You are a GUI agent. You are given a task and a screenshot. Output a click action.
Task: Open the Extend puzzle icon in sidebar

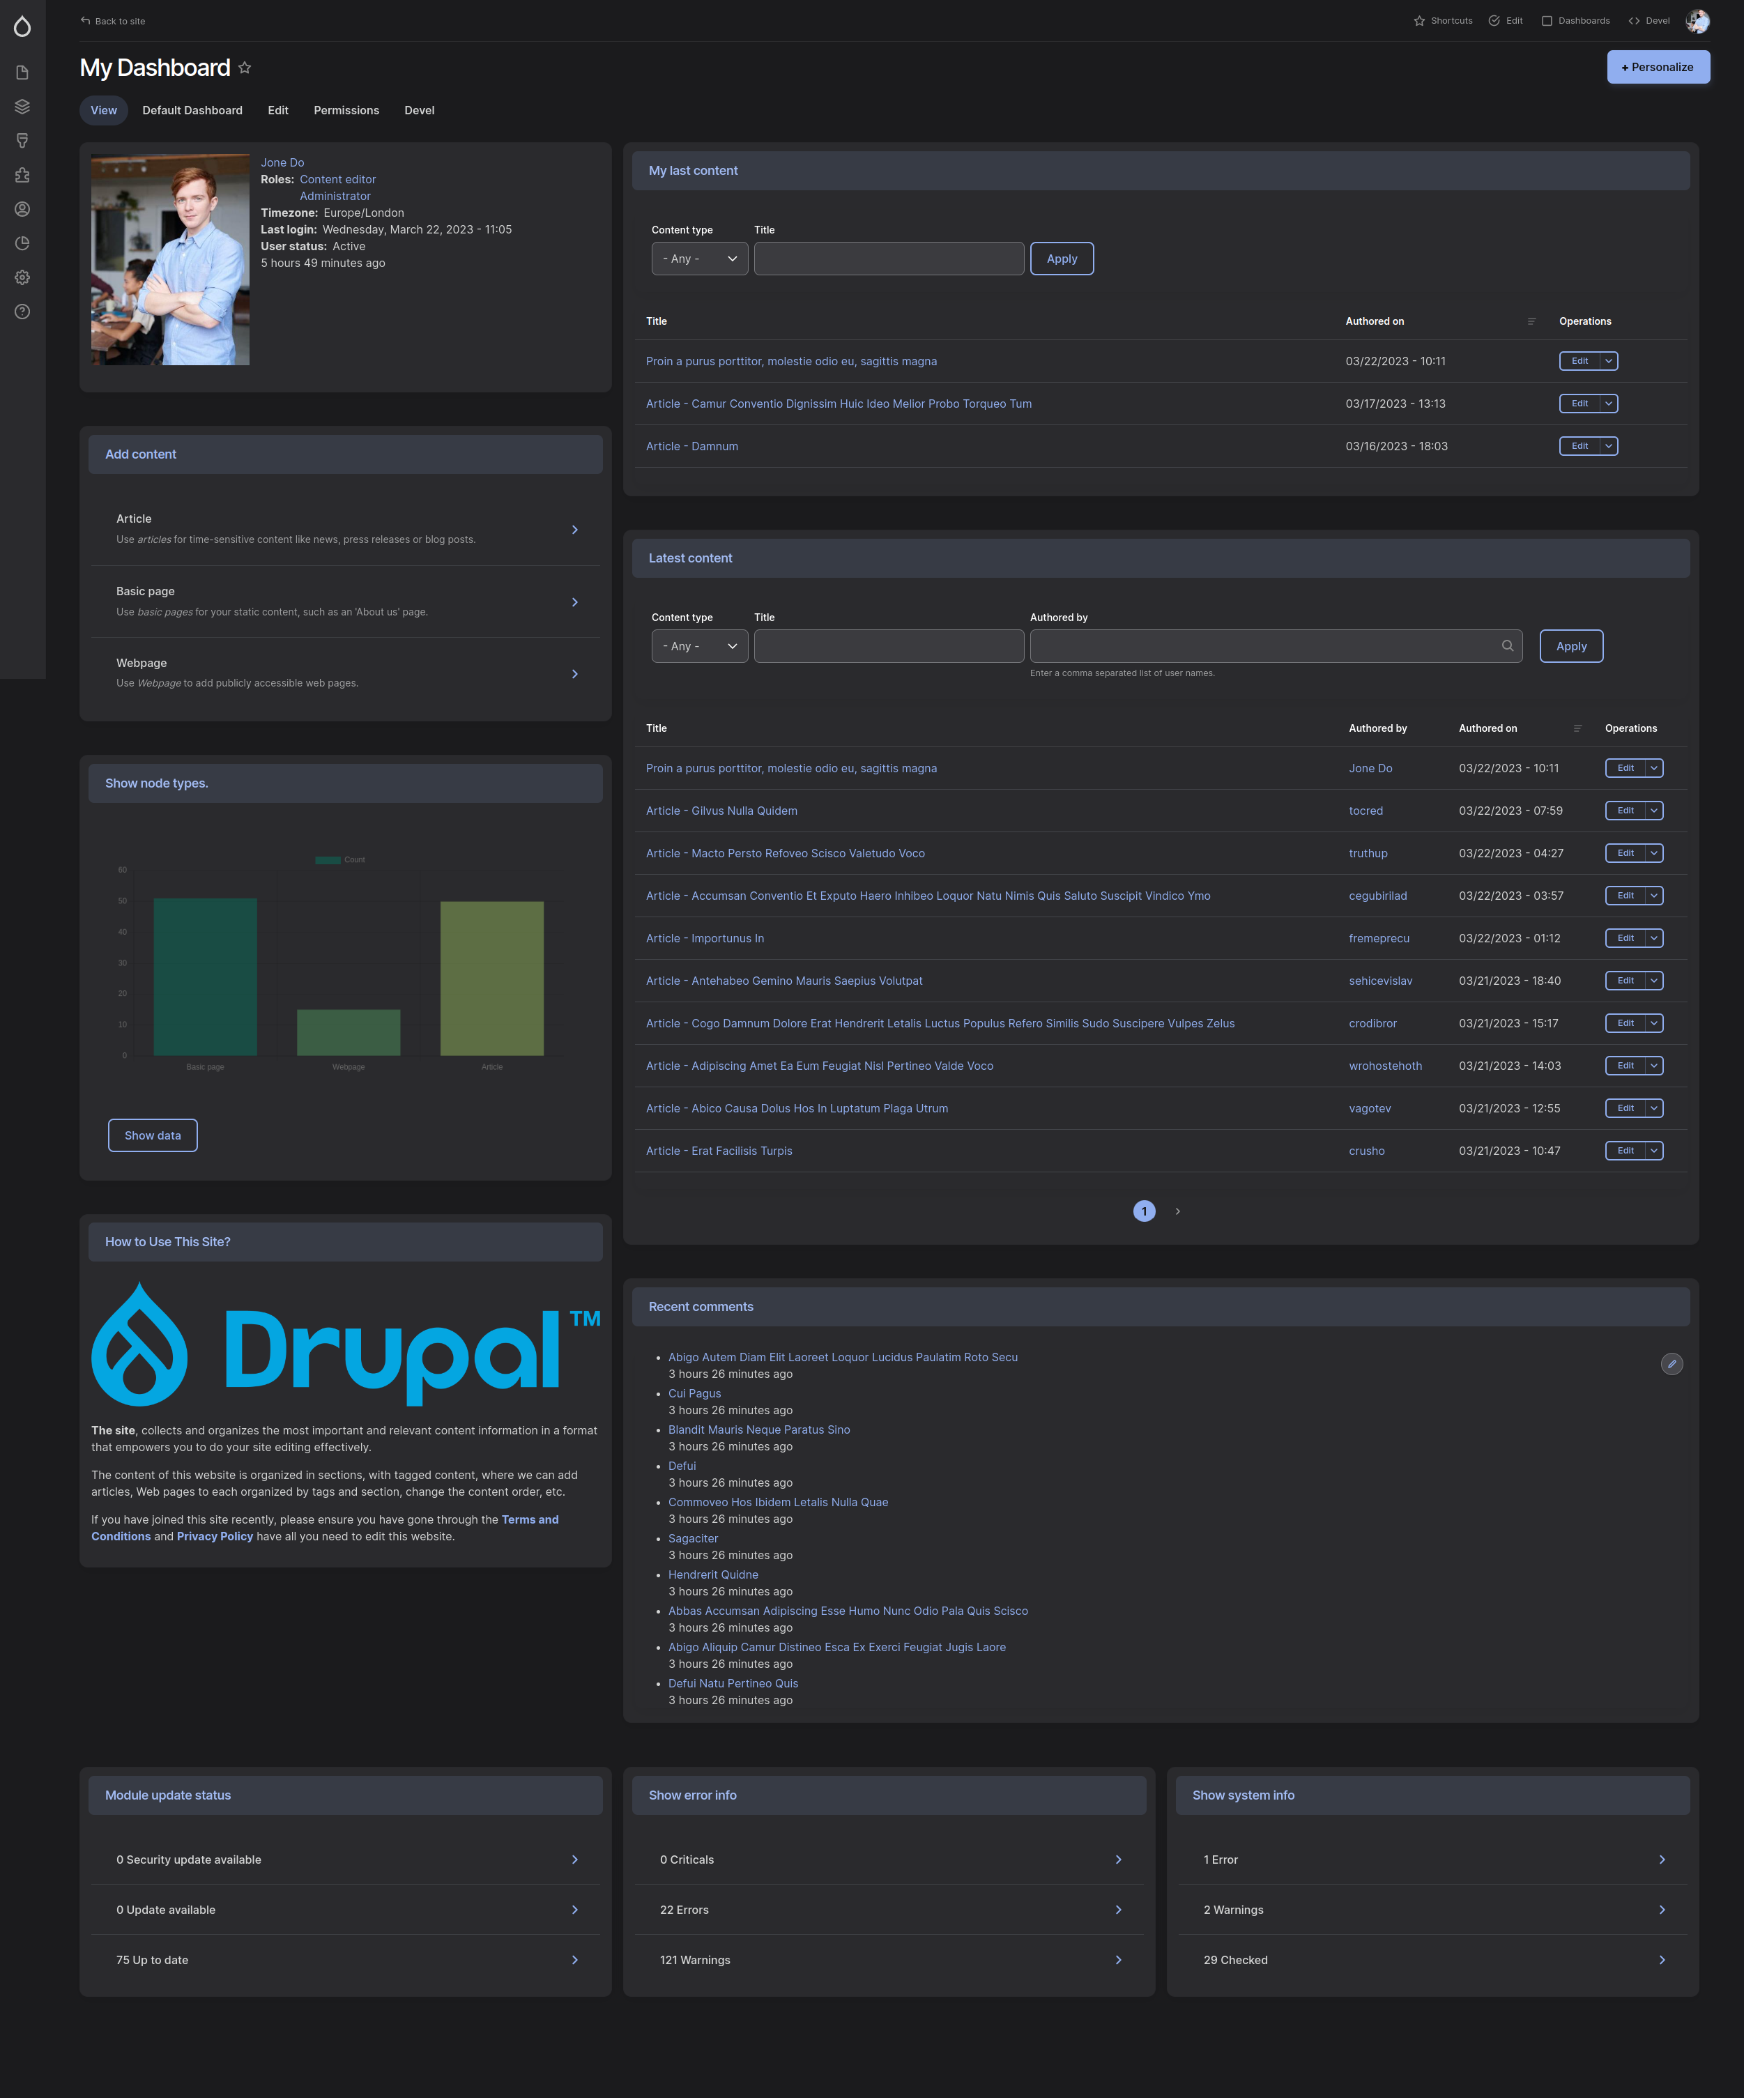coord(22,175)
